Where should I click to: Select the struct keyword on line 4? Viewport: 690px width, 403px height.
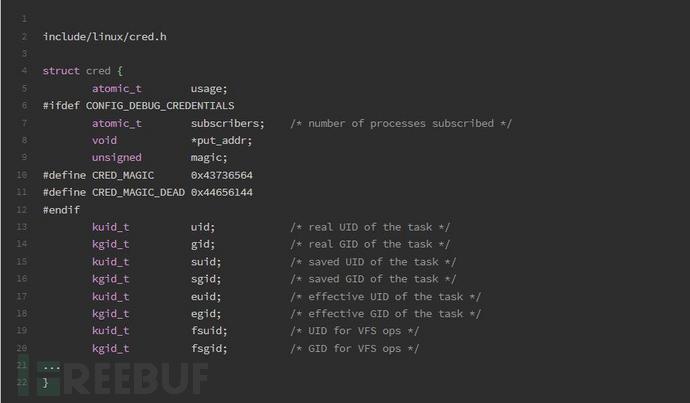click(61, 71)
